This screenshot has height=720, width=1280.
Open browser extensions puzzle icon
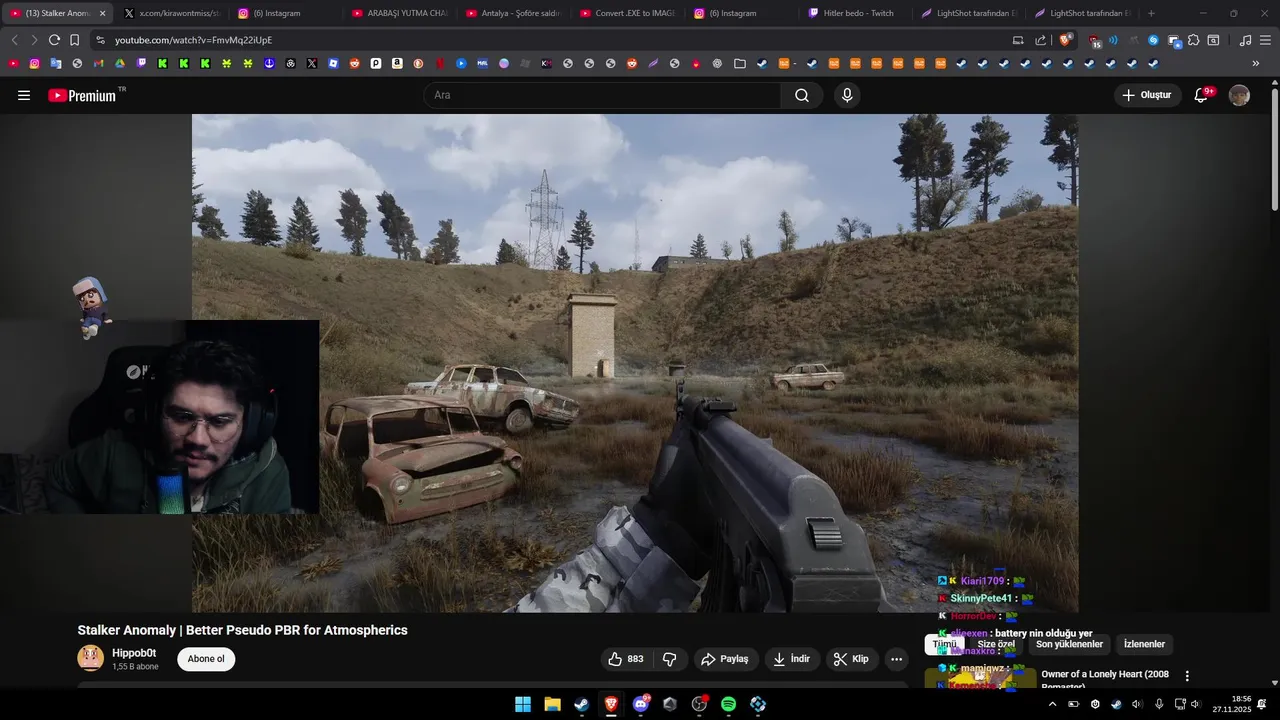(1193, 40)
